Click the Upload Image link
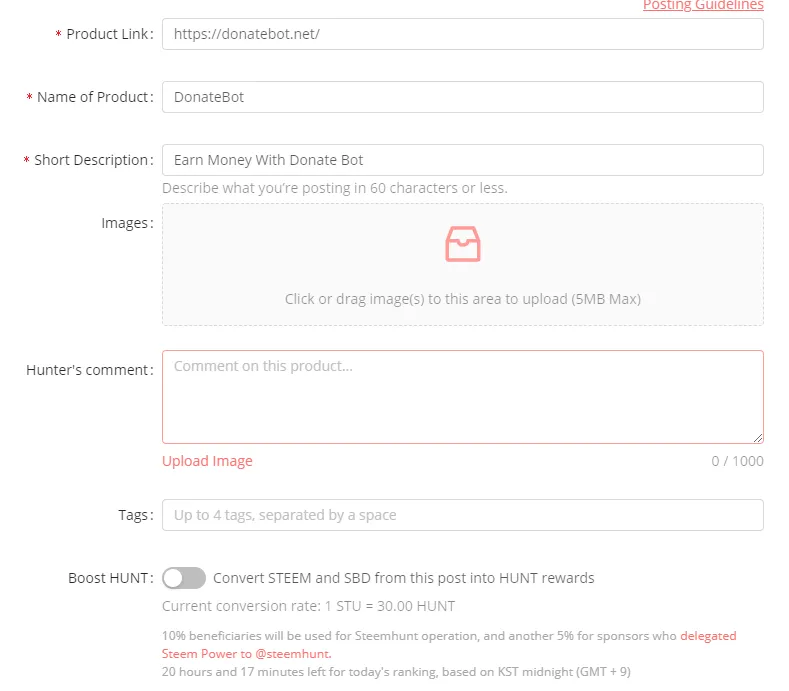The width and height of the screenshot is (789, 691). click(x=207, y=461)
